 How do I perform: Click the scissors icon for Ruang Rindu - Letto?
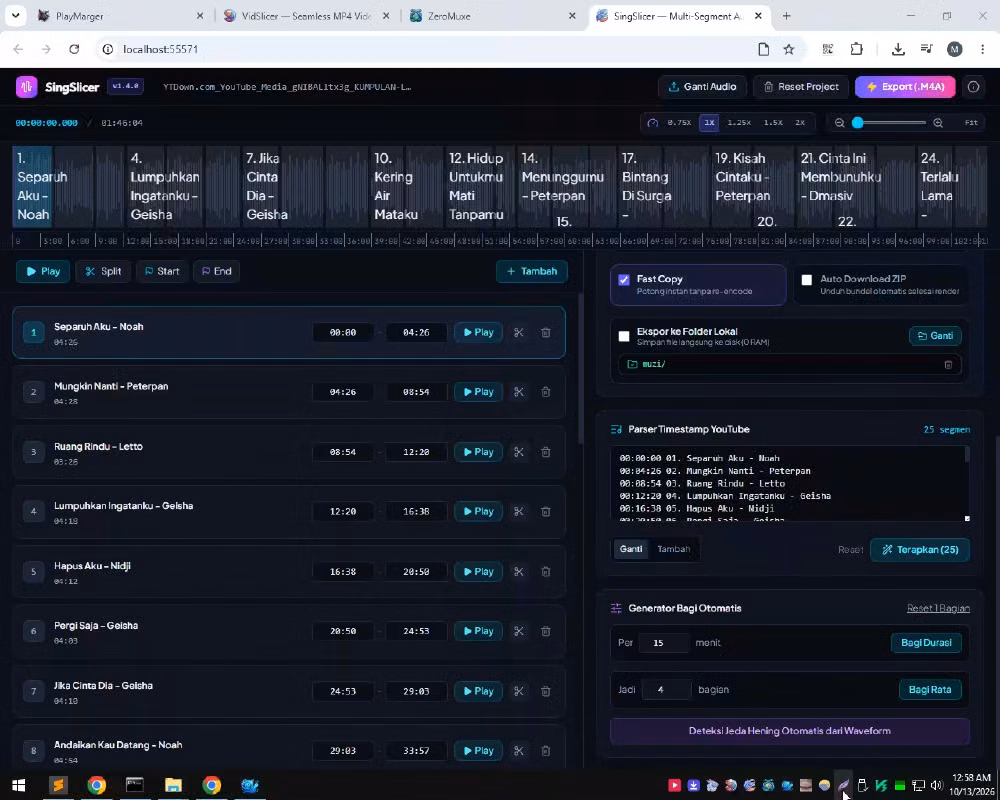pos(518,452)
